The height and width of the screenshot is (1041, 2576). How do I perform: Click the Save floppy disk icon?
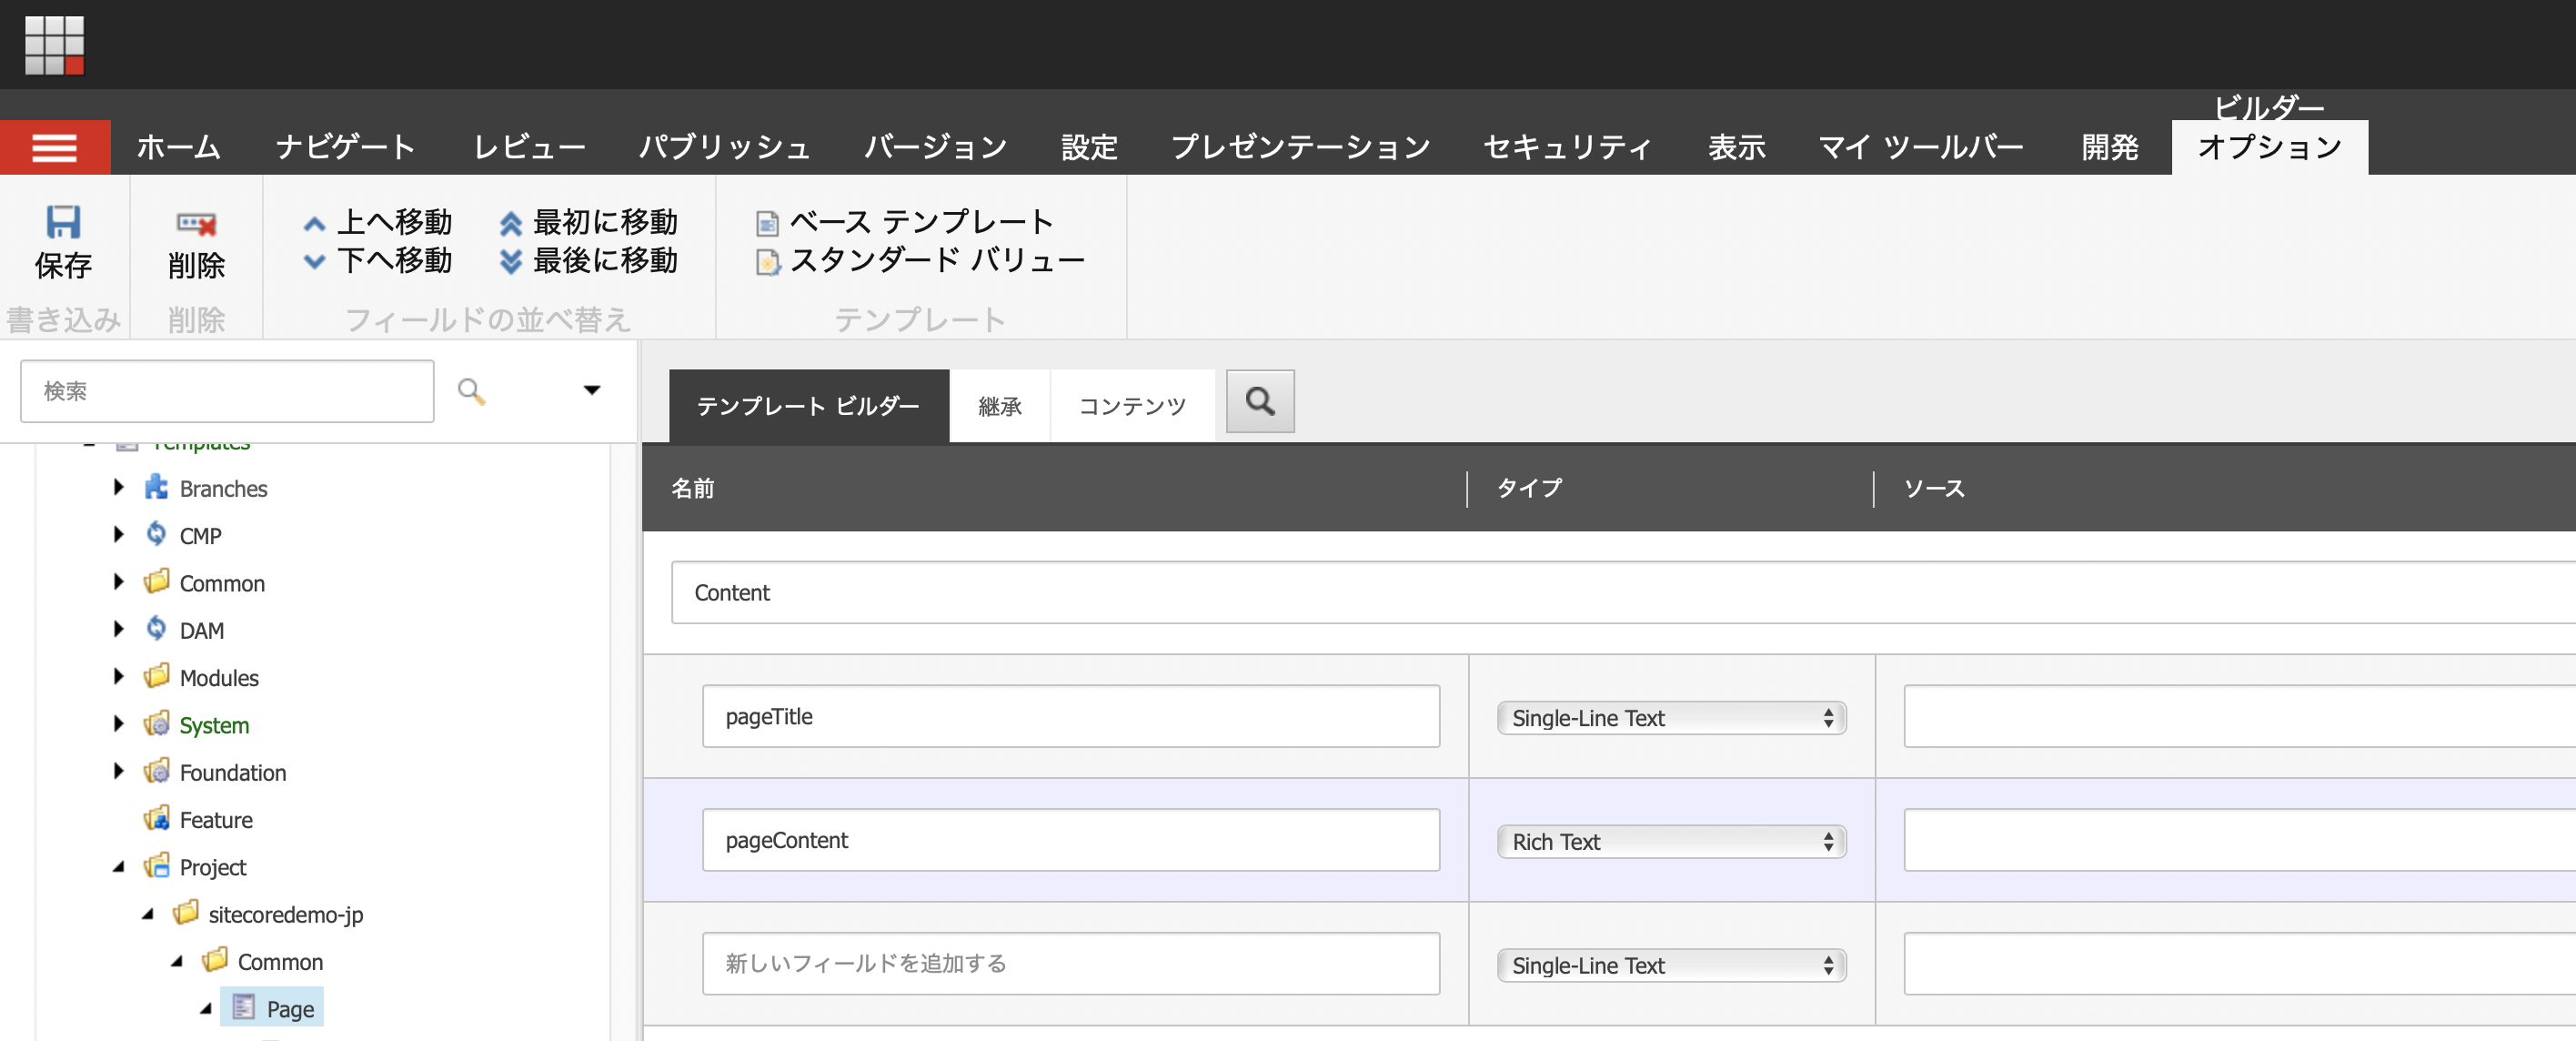63,221
